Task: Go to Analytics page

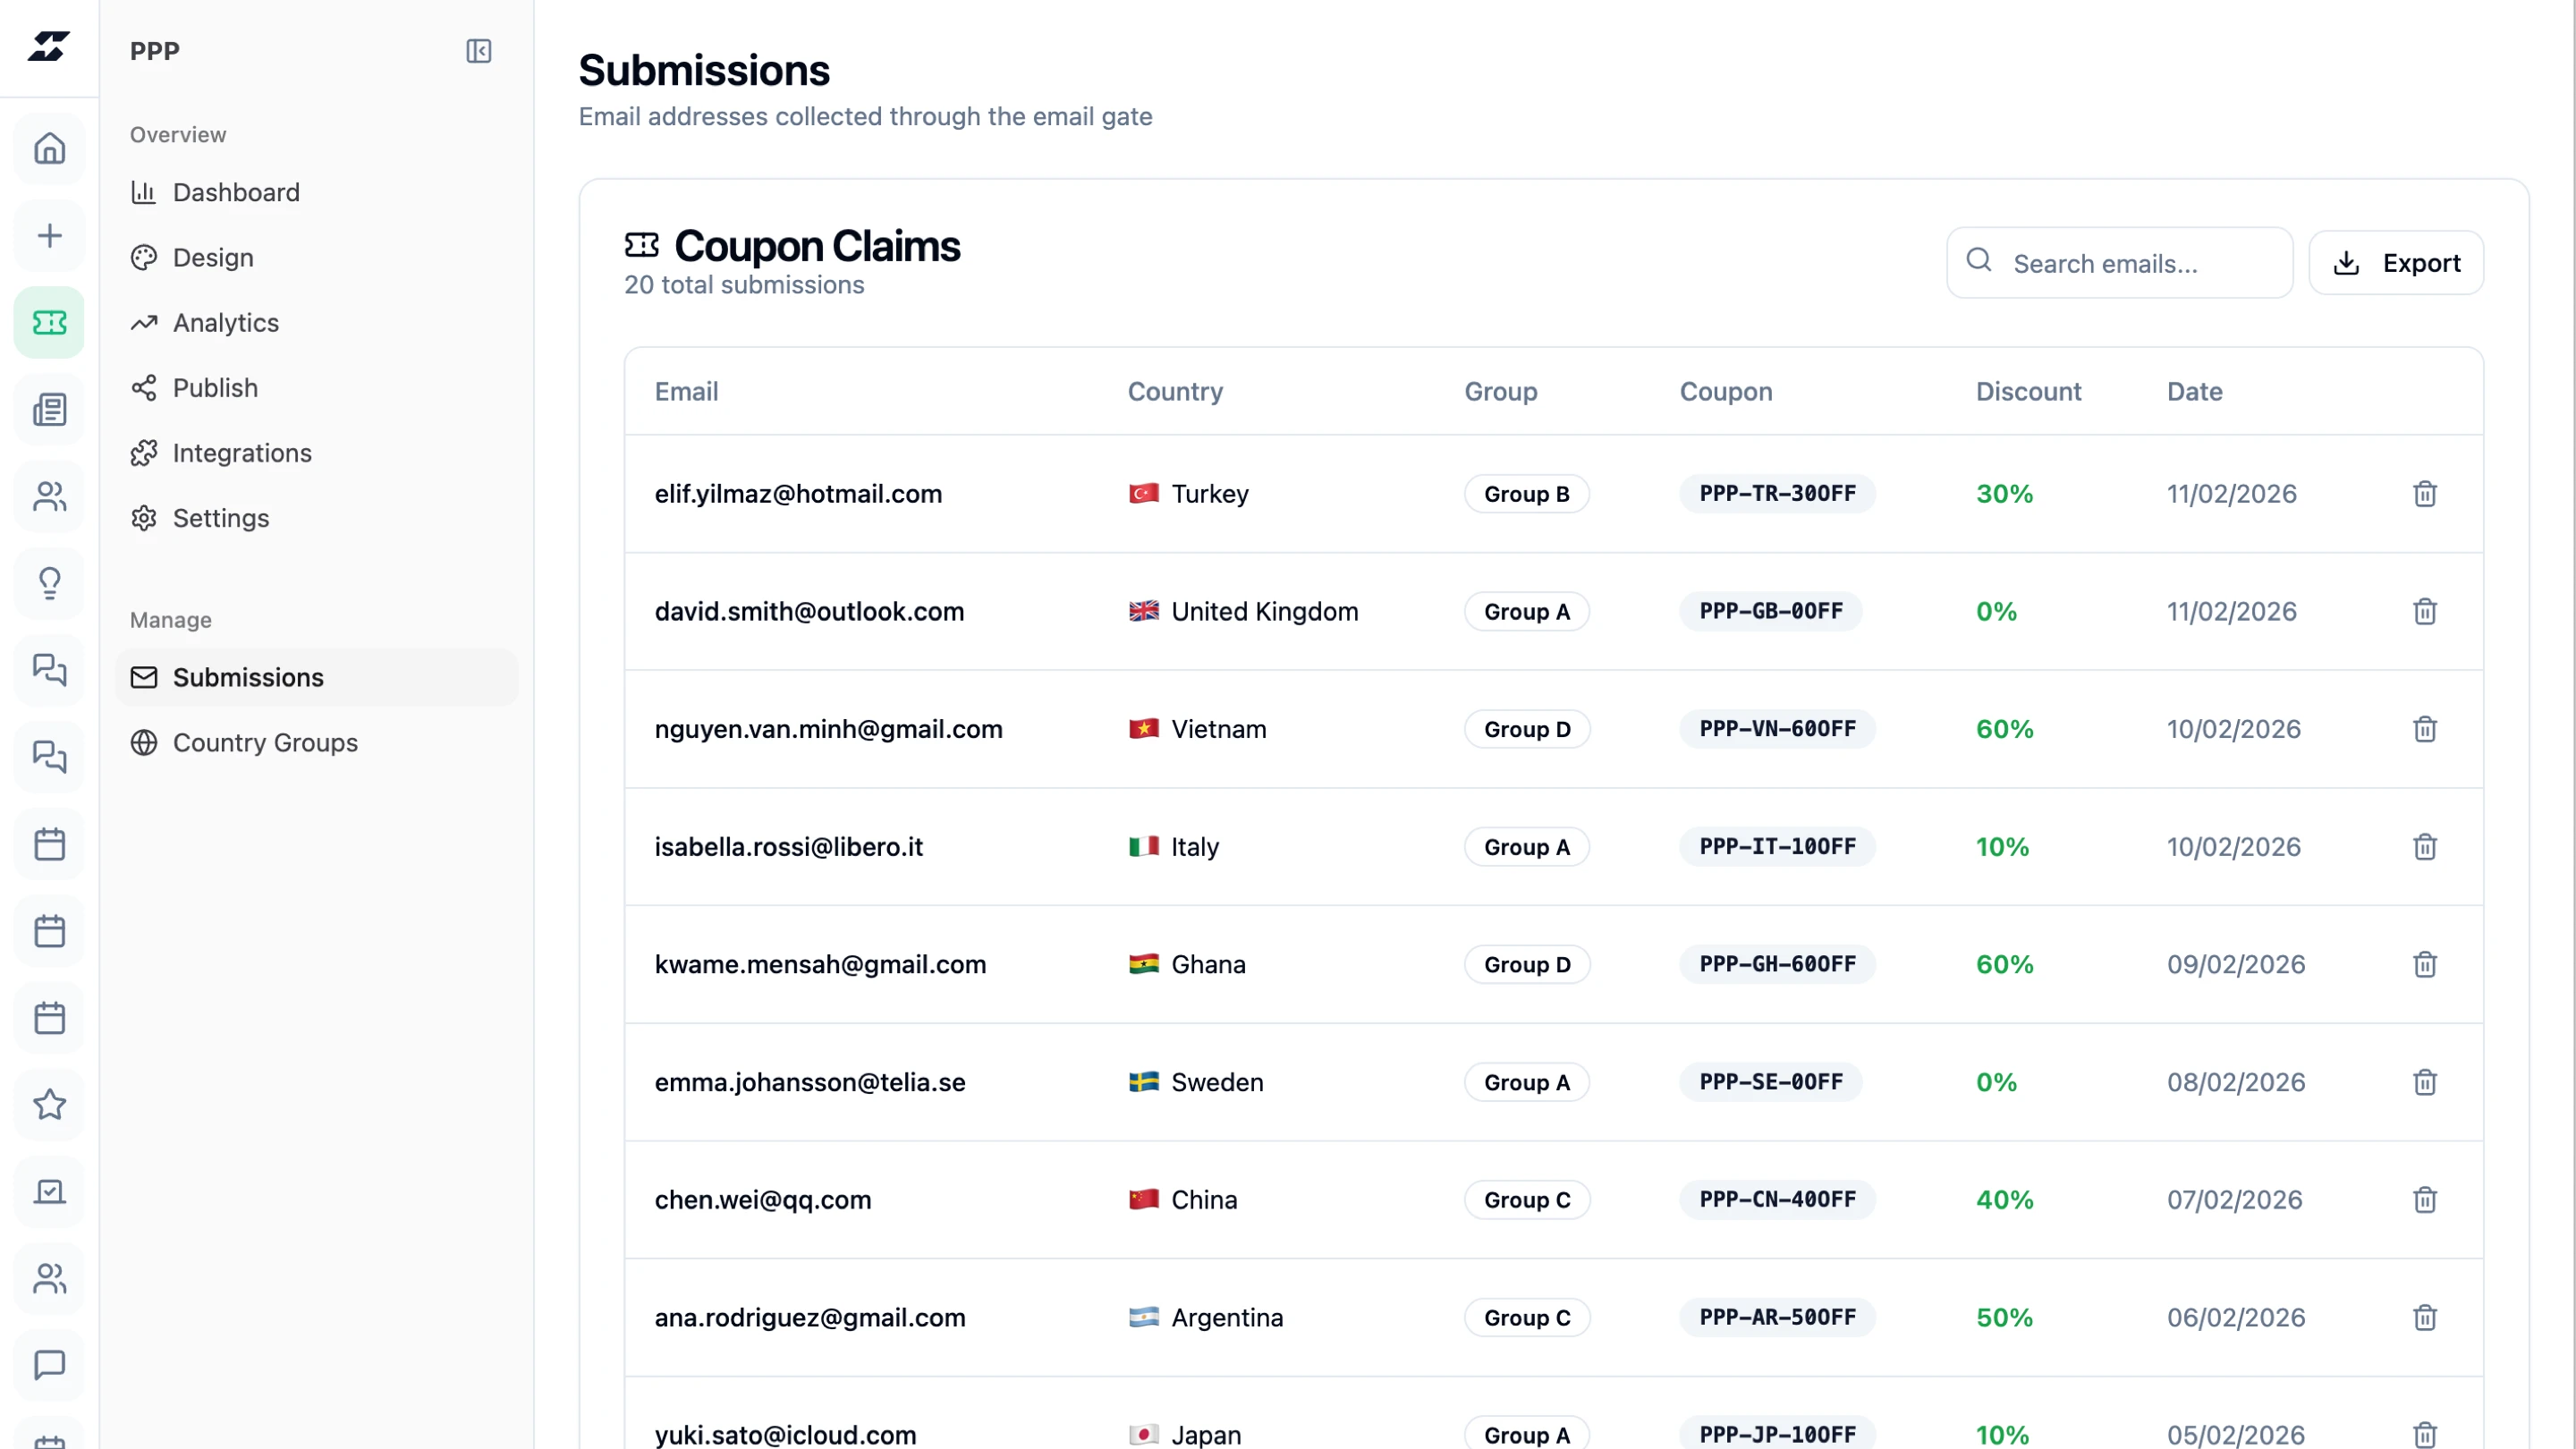Action: click(226, 322)
